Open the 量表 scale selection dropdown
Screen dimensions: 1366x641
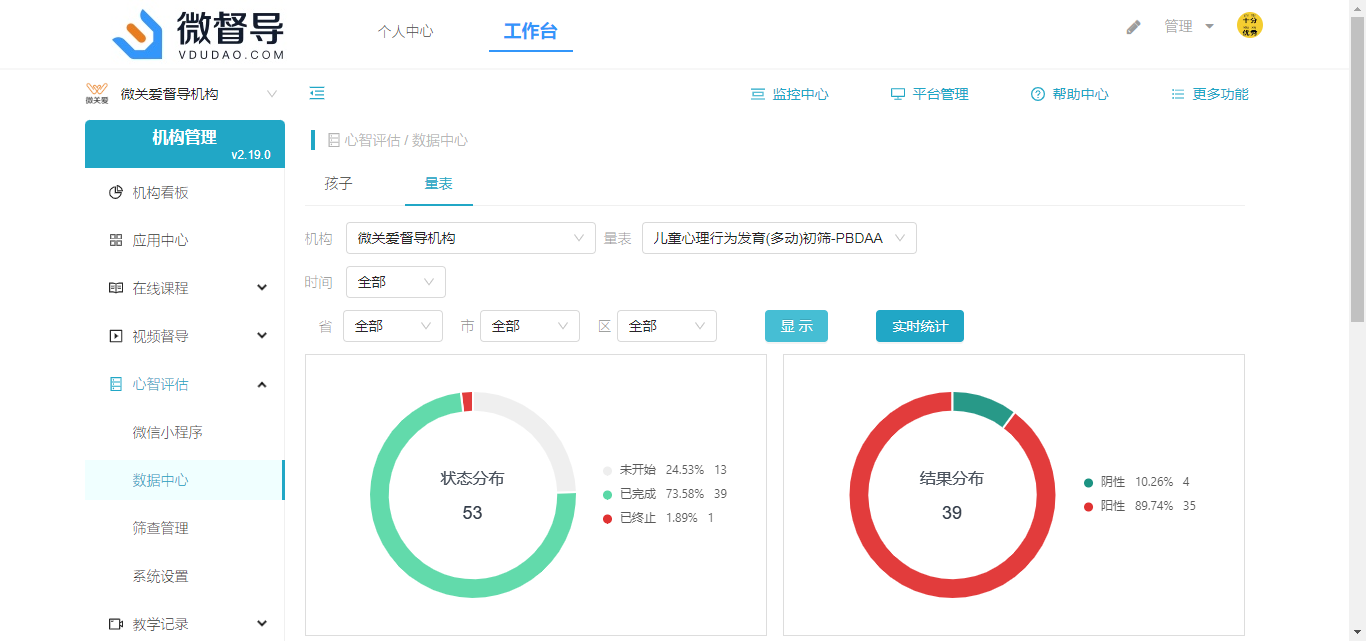tap(778, 238)
